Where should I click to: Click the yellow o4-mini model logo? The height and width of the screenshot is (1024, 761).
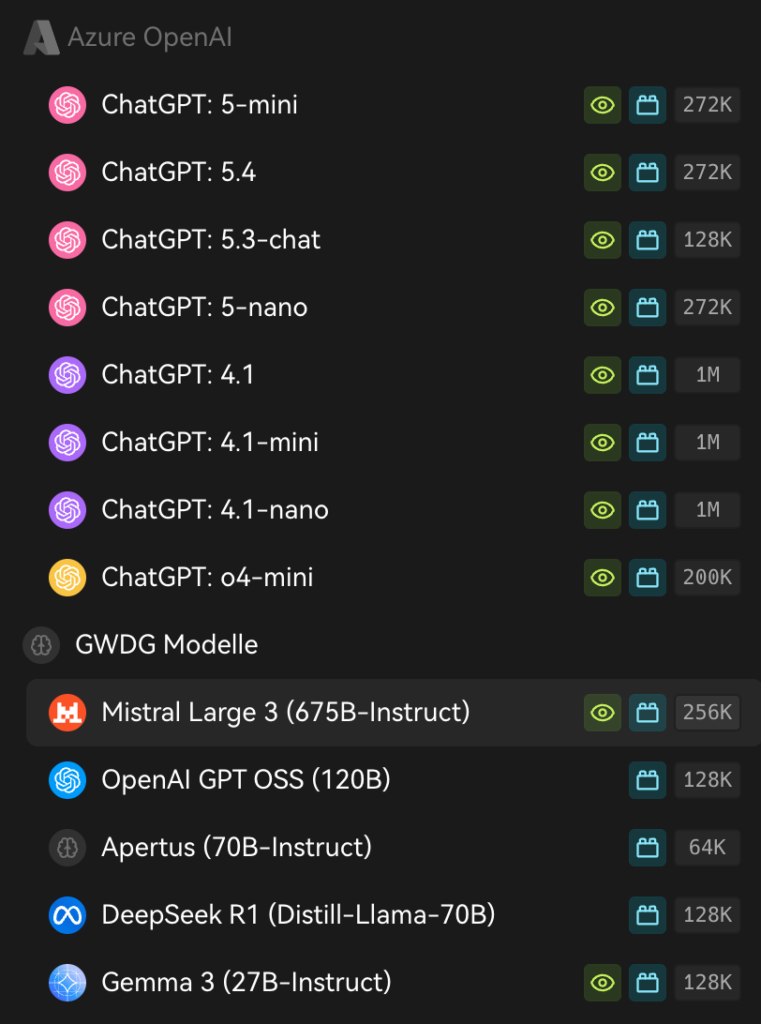(67, 577)
